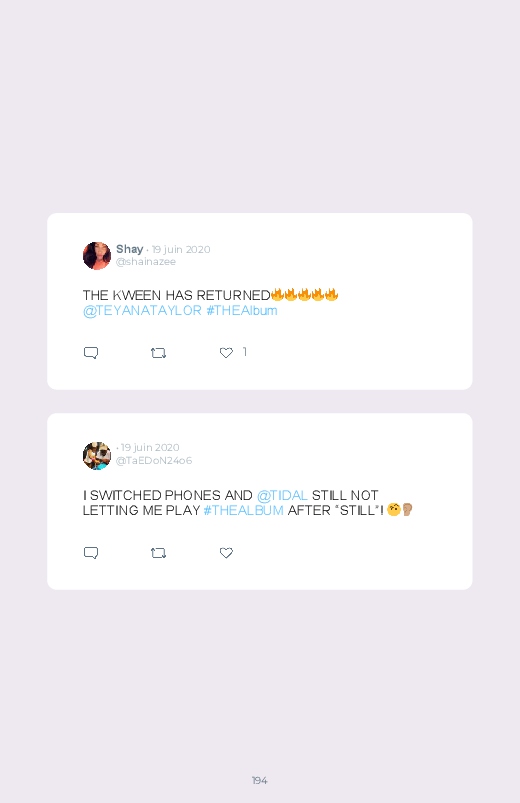Image resolution: width=520 pixels, height=803 pixels.
Task: Click the @shainazee handle
Action: [x=146, y=262]
